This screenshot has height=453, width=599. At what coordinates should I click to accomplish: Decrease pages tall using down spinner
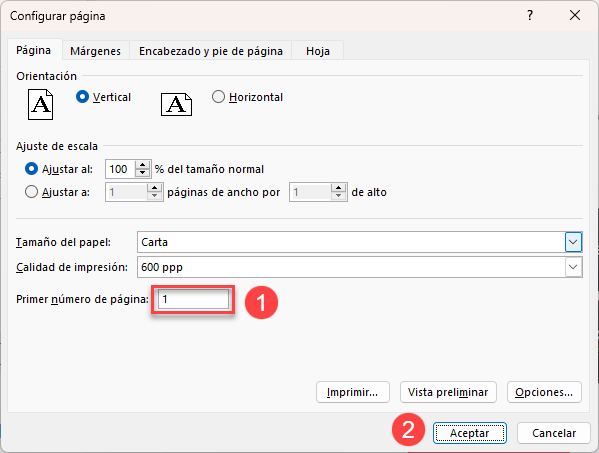(338, 196)
